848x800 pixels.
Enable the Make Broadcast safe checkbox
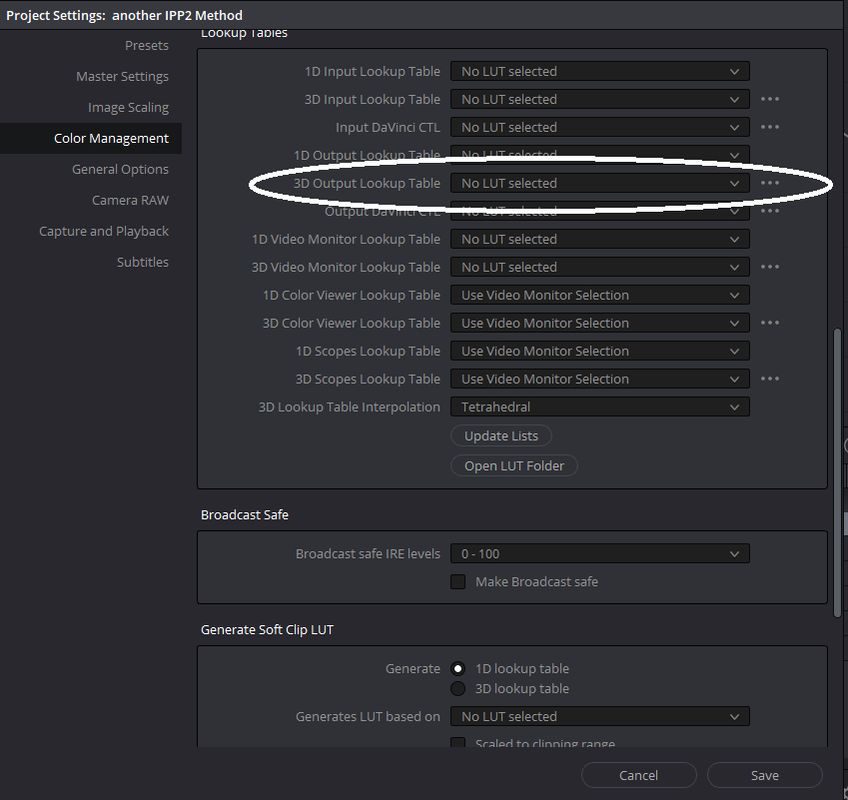tap(458, 581)
